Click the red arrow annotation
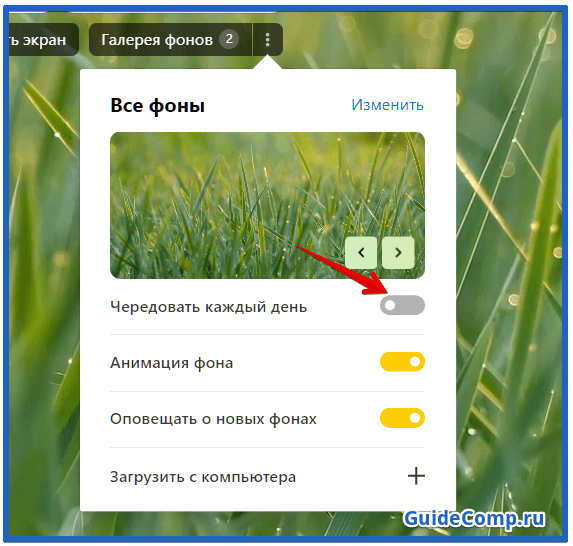The width and height of the screenshot is (573, 546). (x=341, y=270)
